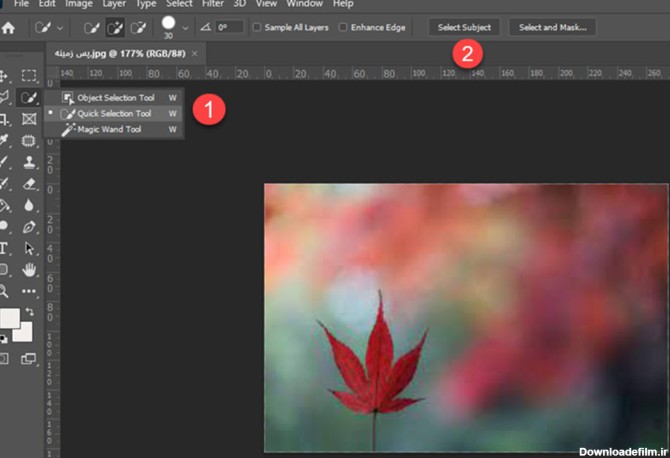670x458 pixels.
Task: Open the Help menu
Action: (x=343, y=4)
